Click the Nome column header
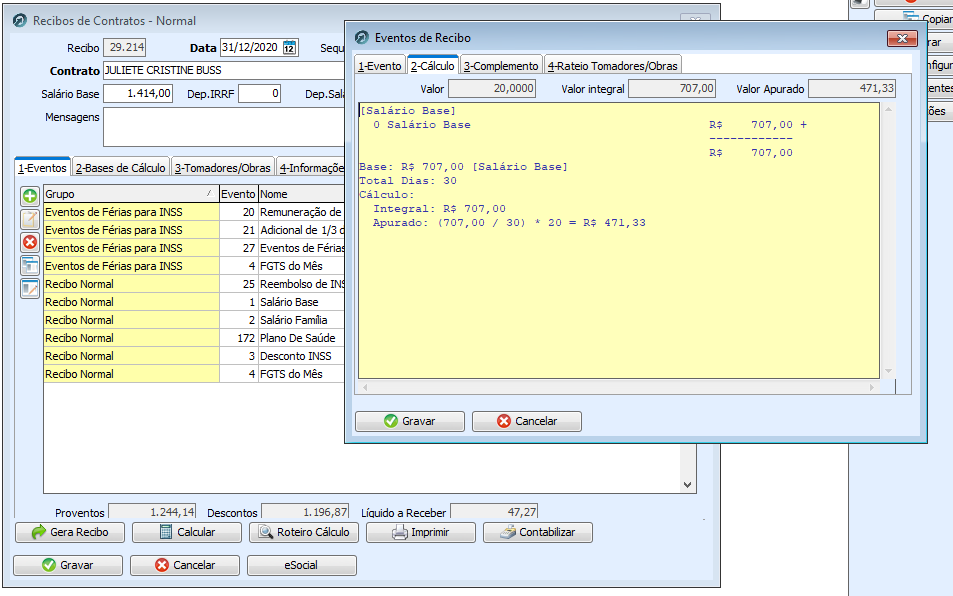Screen dimensions: 953x596 tap(301, 194)
